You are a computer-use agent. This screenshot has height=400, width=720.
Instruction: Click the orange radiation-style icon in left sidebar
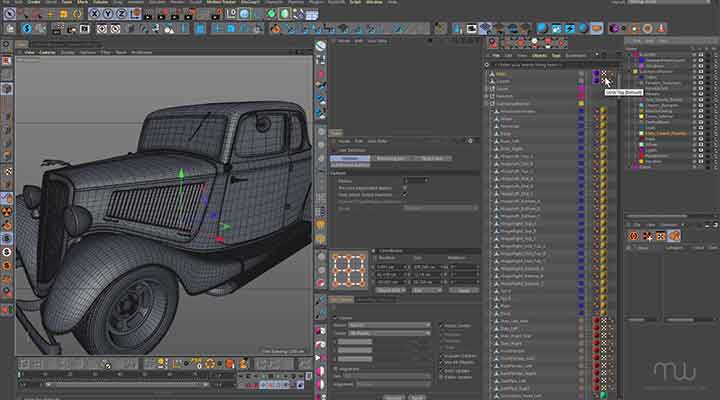pos(7,212)
